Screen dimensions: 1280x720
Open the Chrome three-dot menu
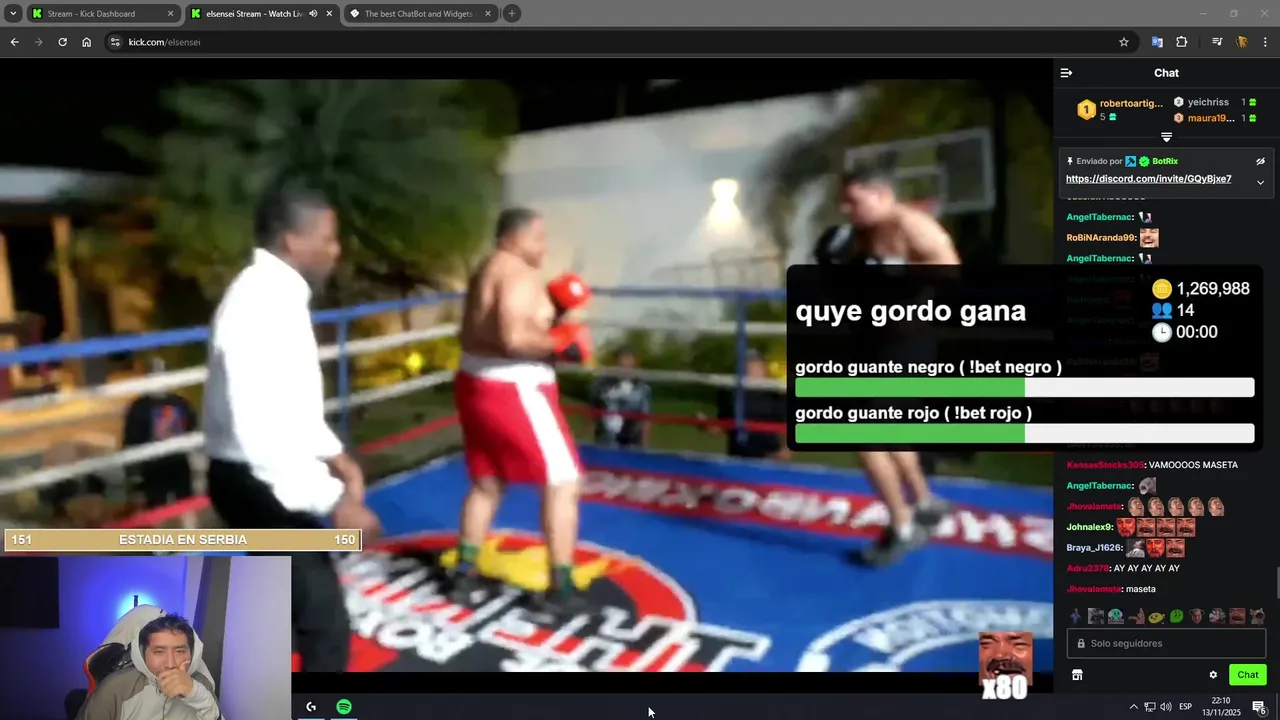[1266, 42]
